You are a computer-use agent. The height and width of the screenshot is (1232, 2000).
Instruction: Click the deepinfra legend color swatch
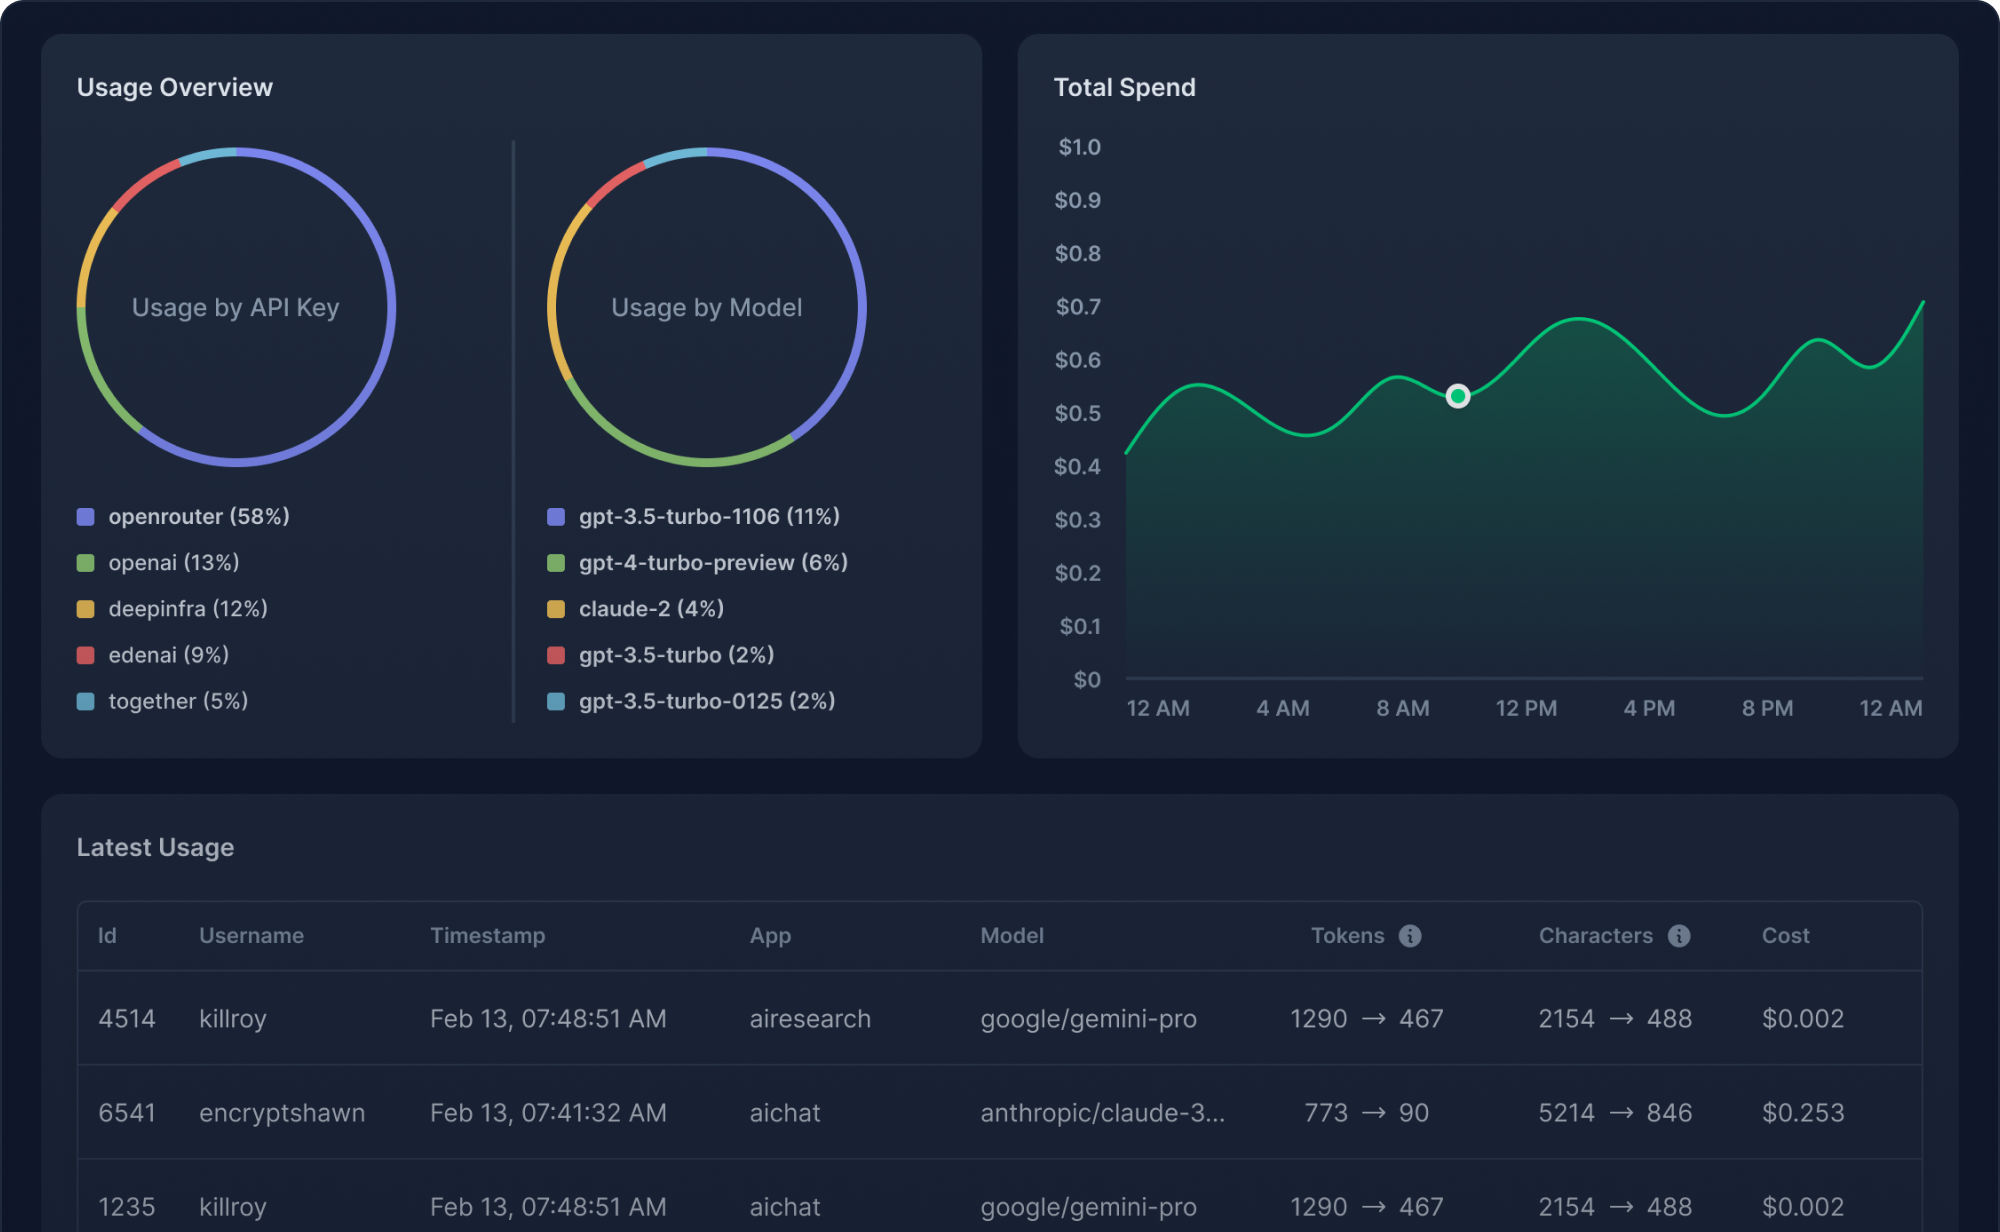(86, 609)
